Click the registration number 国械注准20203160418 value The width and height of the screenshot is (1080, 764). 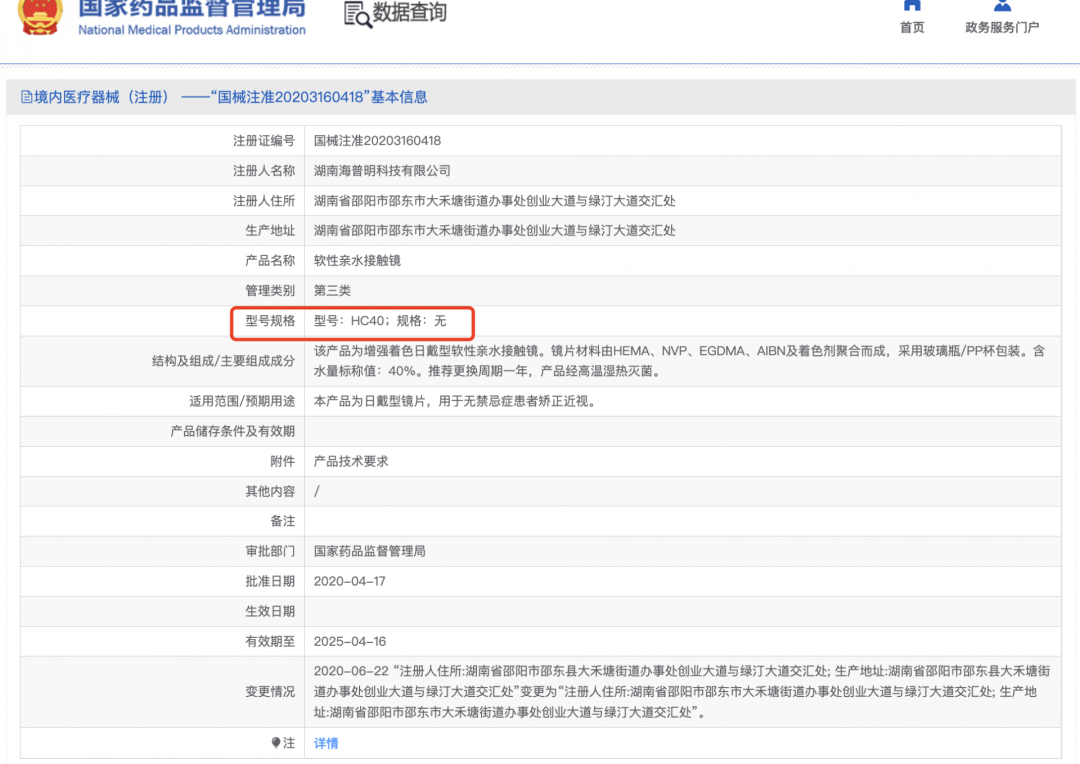pyautogui.click(x=377, y=141)
